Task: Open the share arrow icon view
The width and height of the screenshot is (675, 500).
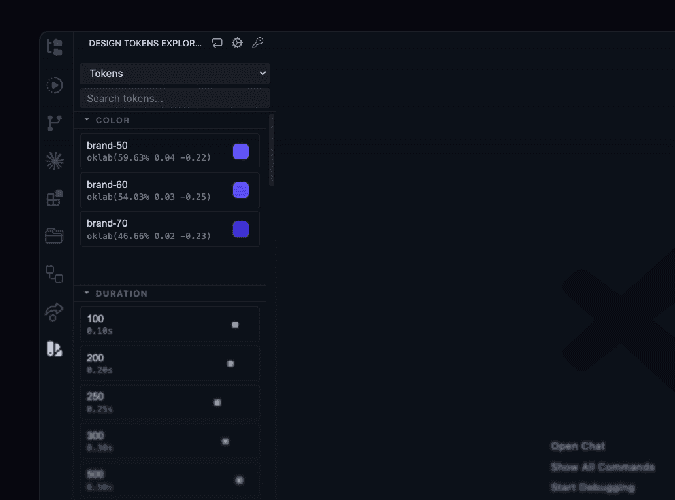Action: pos(54,312)
